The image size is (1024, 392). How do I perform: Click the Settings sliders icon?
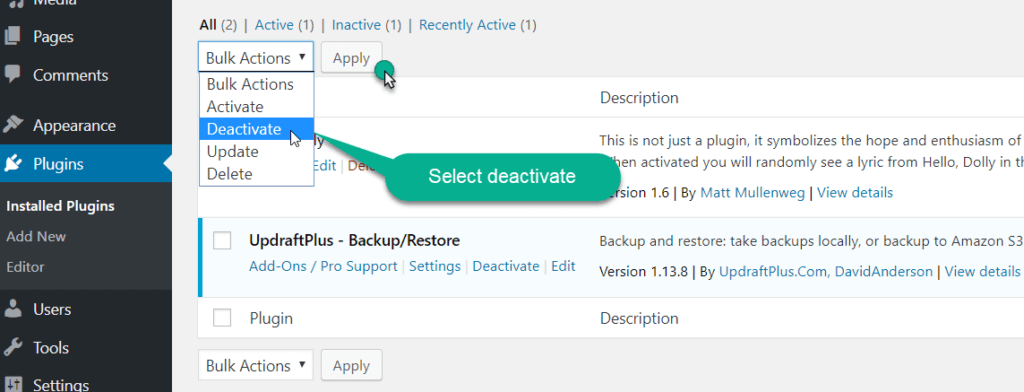tap(12, 384)
